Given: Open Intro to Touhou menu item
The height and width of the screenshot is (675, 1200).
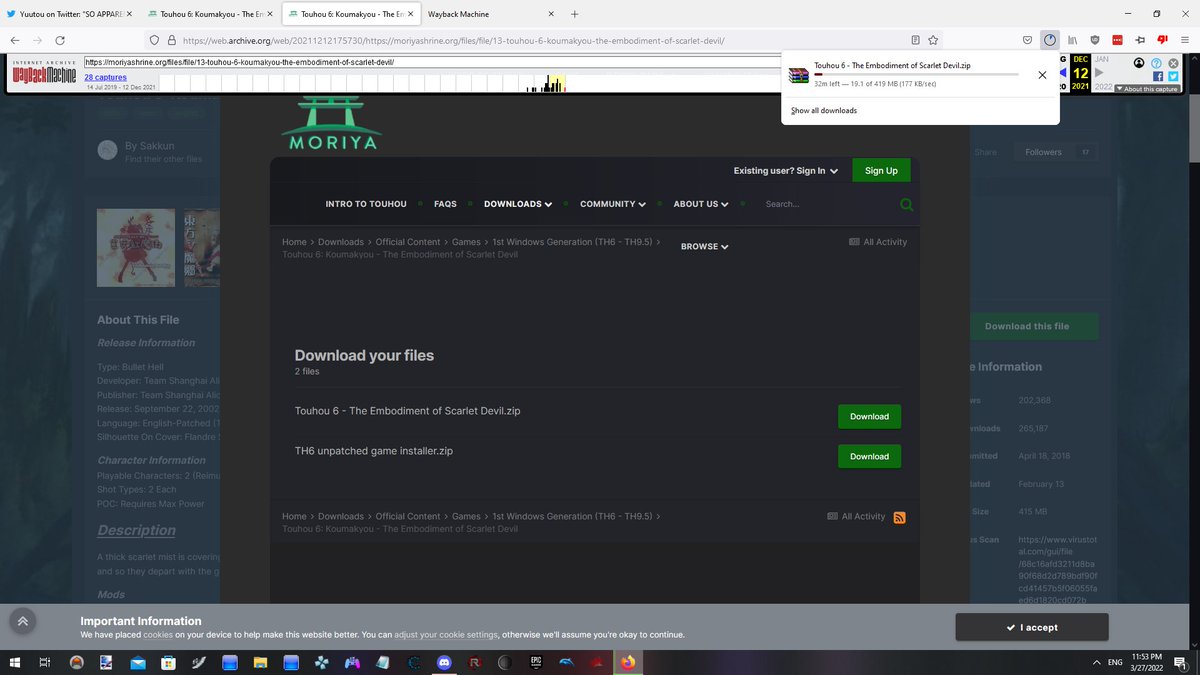Looking at the screenshot, I should click(366, 204).
